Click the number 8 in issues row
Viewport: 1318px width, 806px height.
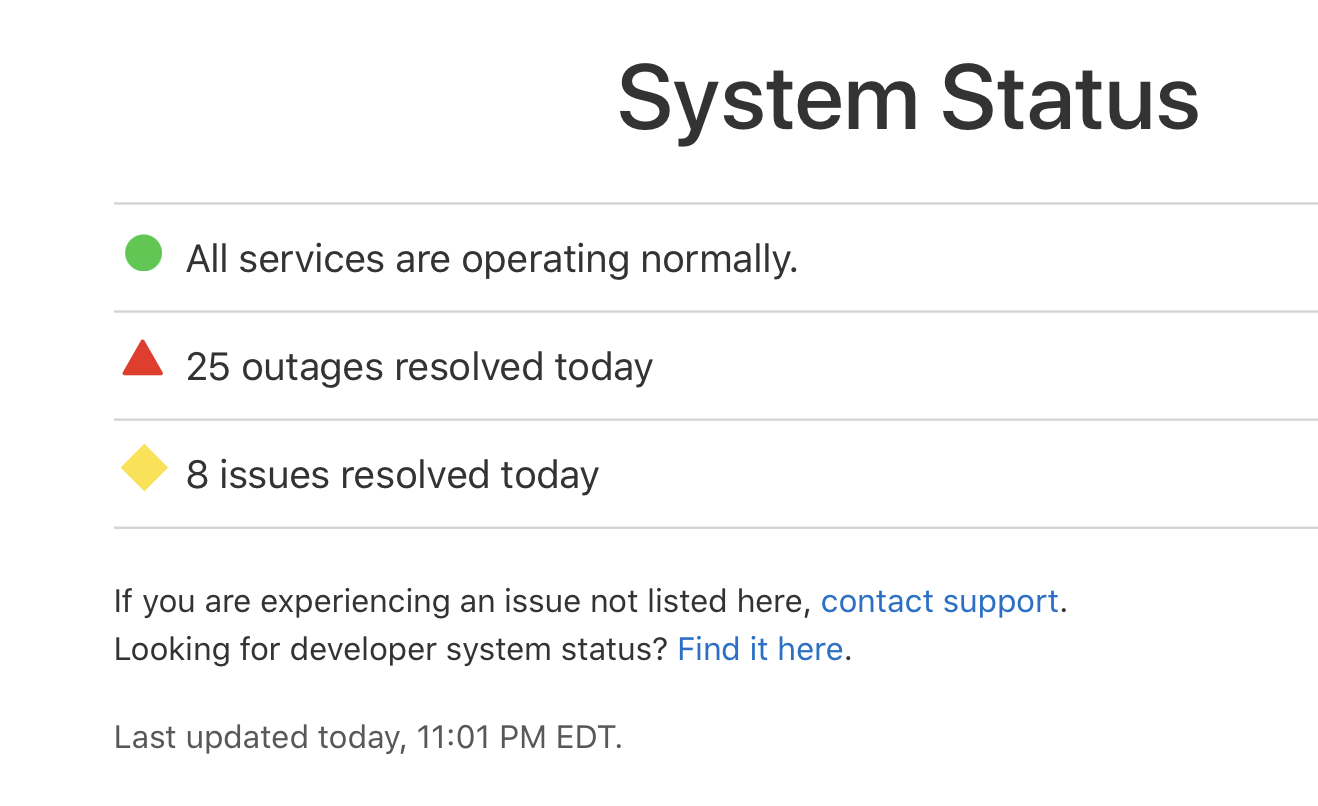coord(197,475)
